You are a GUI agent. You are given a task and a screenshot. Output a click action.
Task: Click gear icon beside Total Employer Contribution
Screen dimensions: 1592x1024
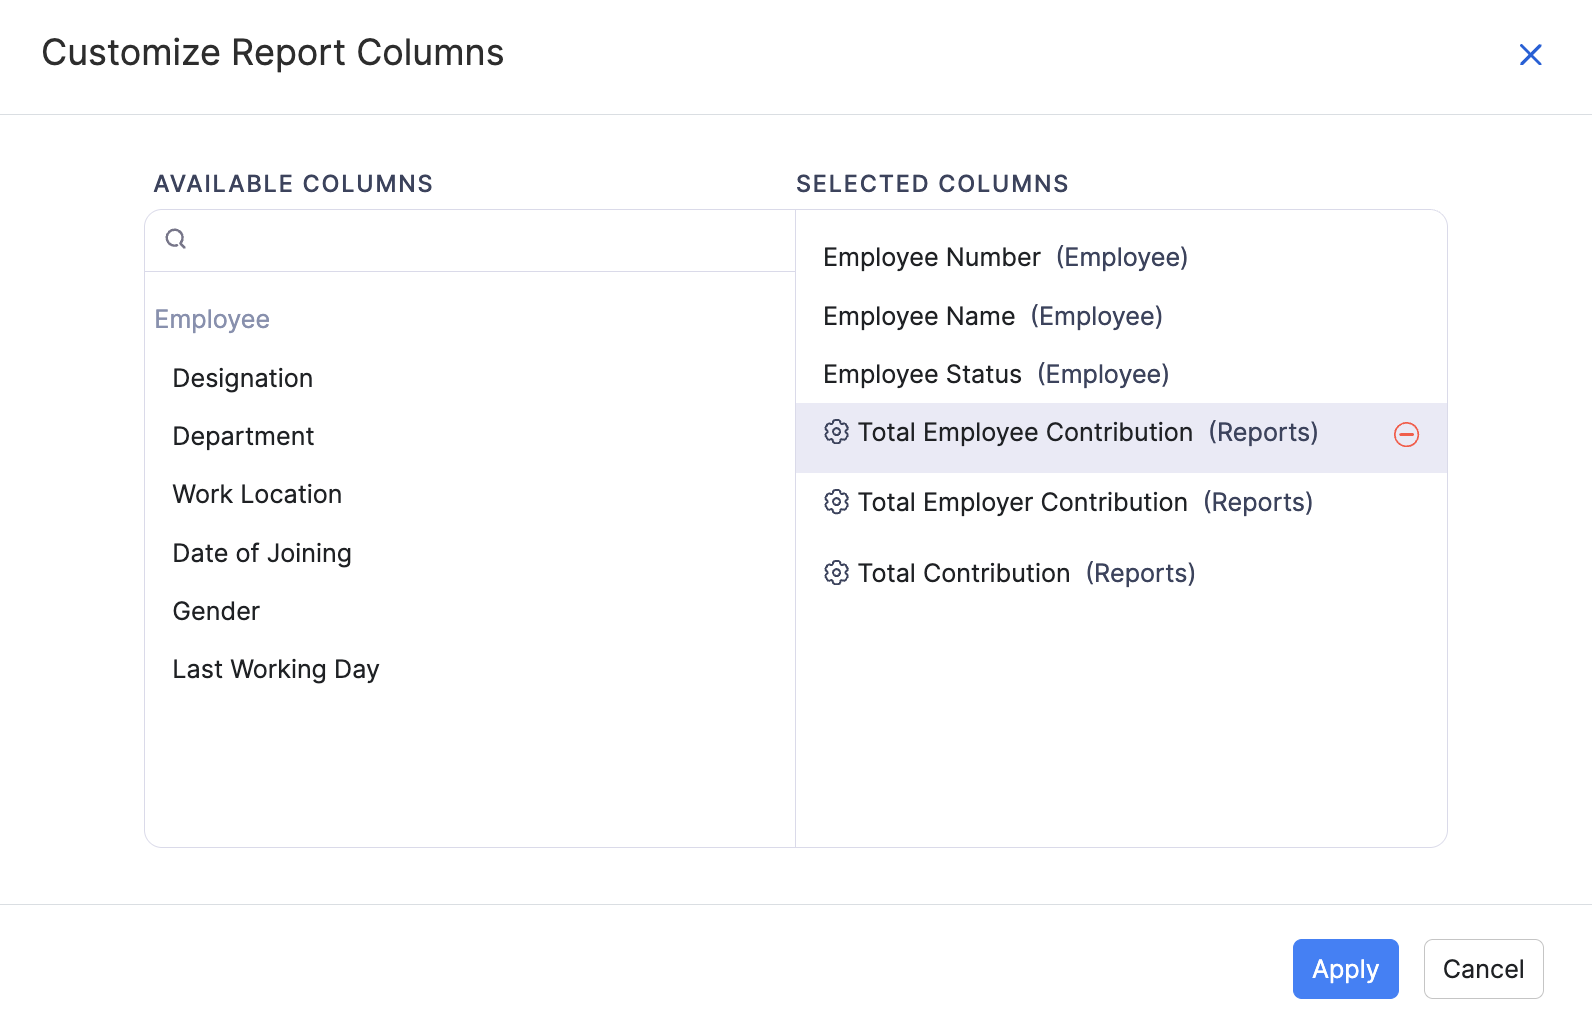pos(836,502)
